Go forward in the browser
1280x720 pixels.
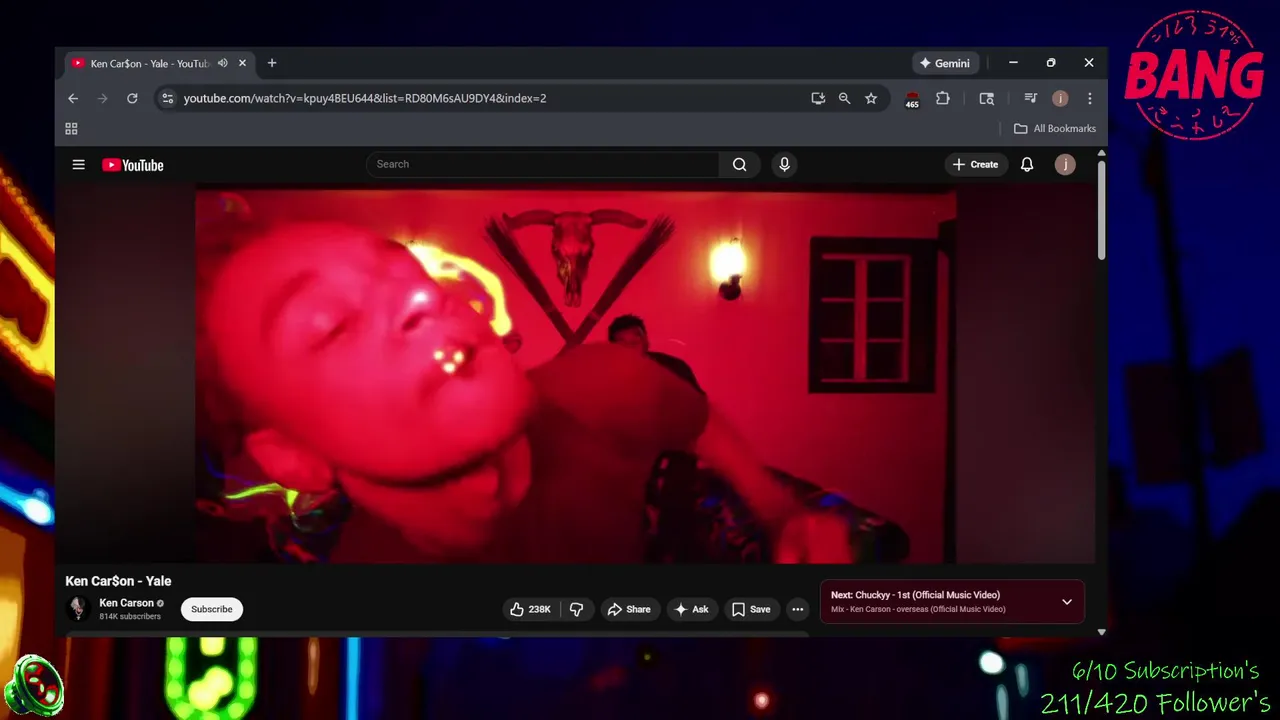point(102,98)
